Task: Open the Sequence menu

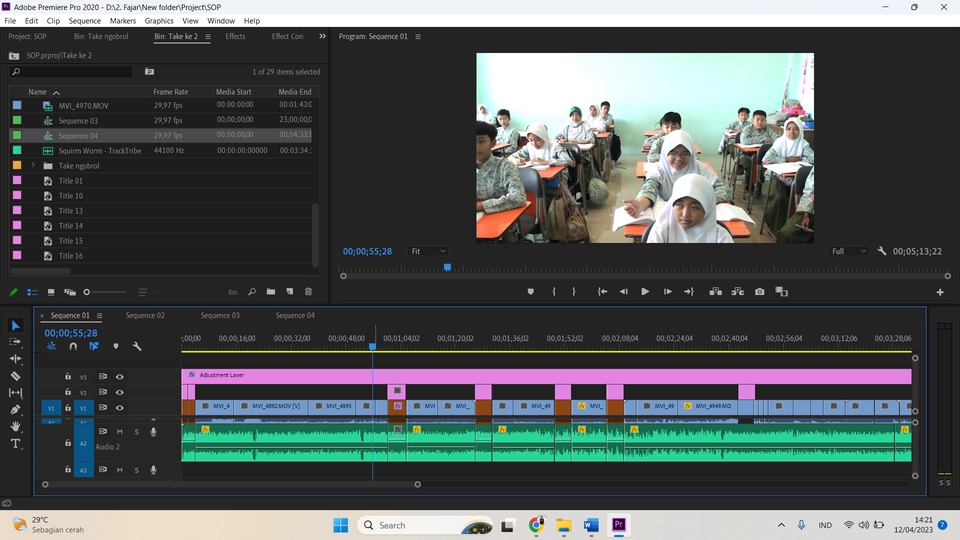Action: tap(84, 21)
